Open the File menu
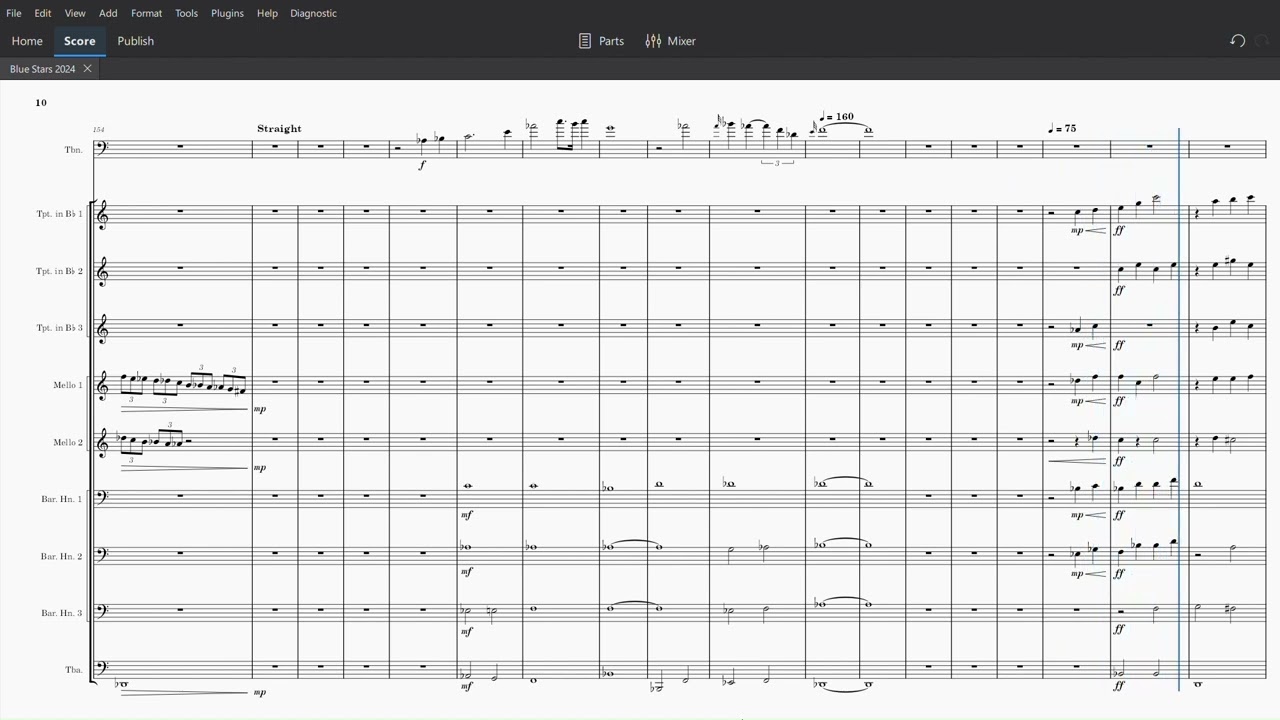 pos(14,13)
